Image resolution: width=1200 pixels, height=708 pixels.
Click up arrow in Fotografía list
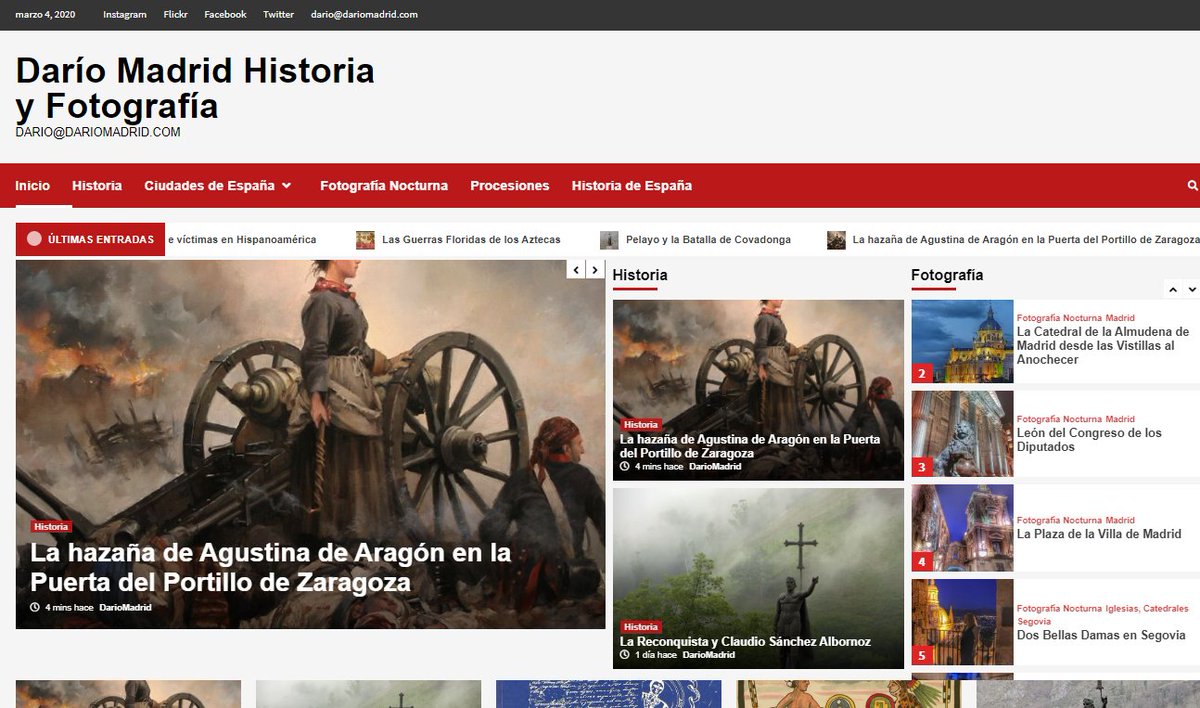(1173, 289)
